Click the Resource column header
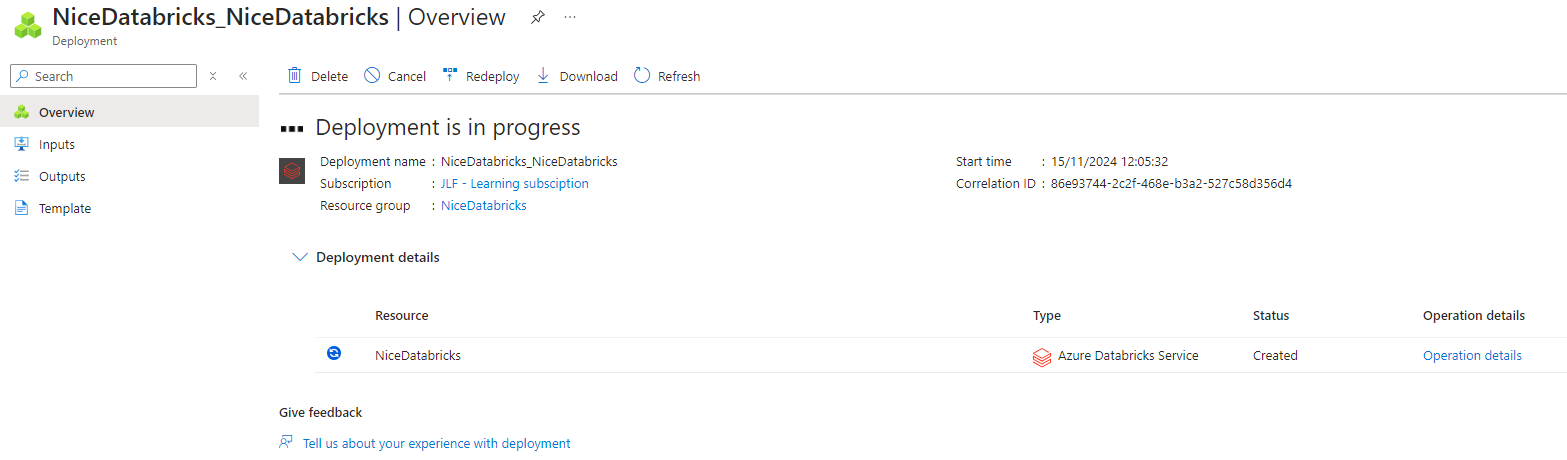 [x=401, y=315]
